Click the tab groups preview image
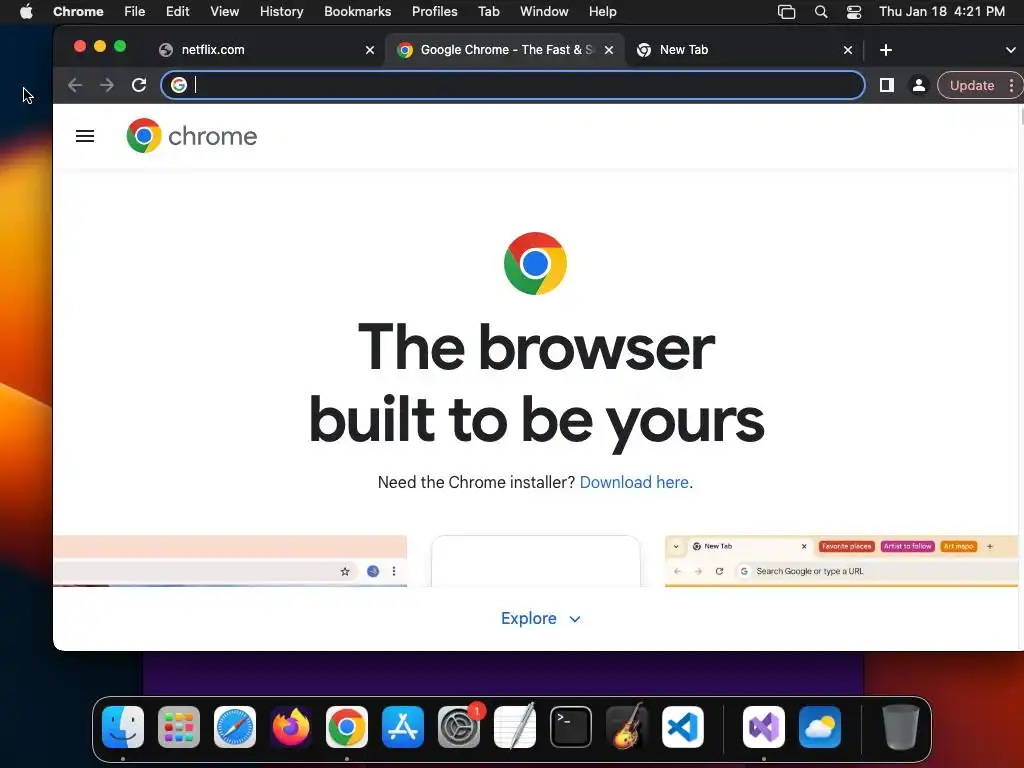Viewport: 1024px width, 768px height. [x=841, y=560]
